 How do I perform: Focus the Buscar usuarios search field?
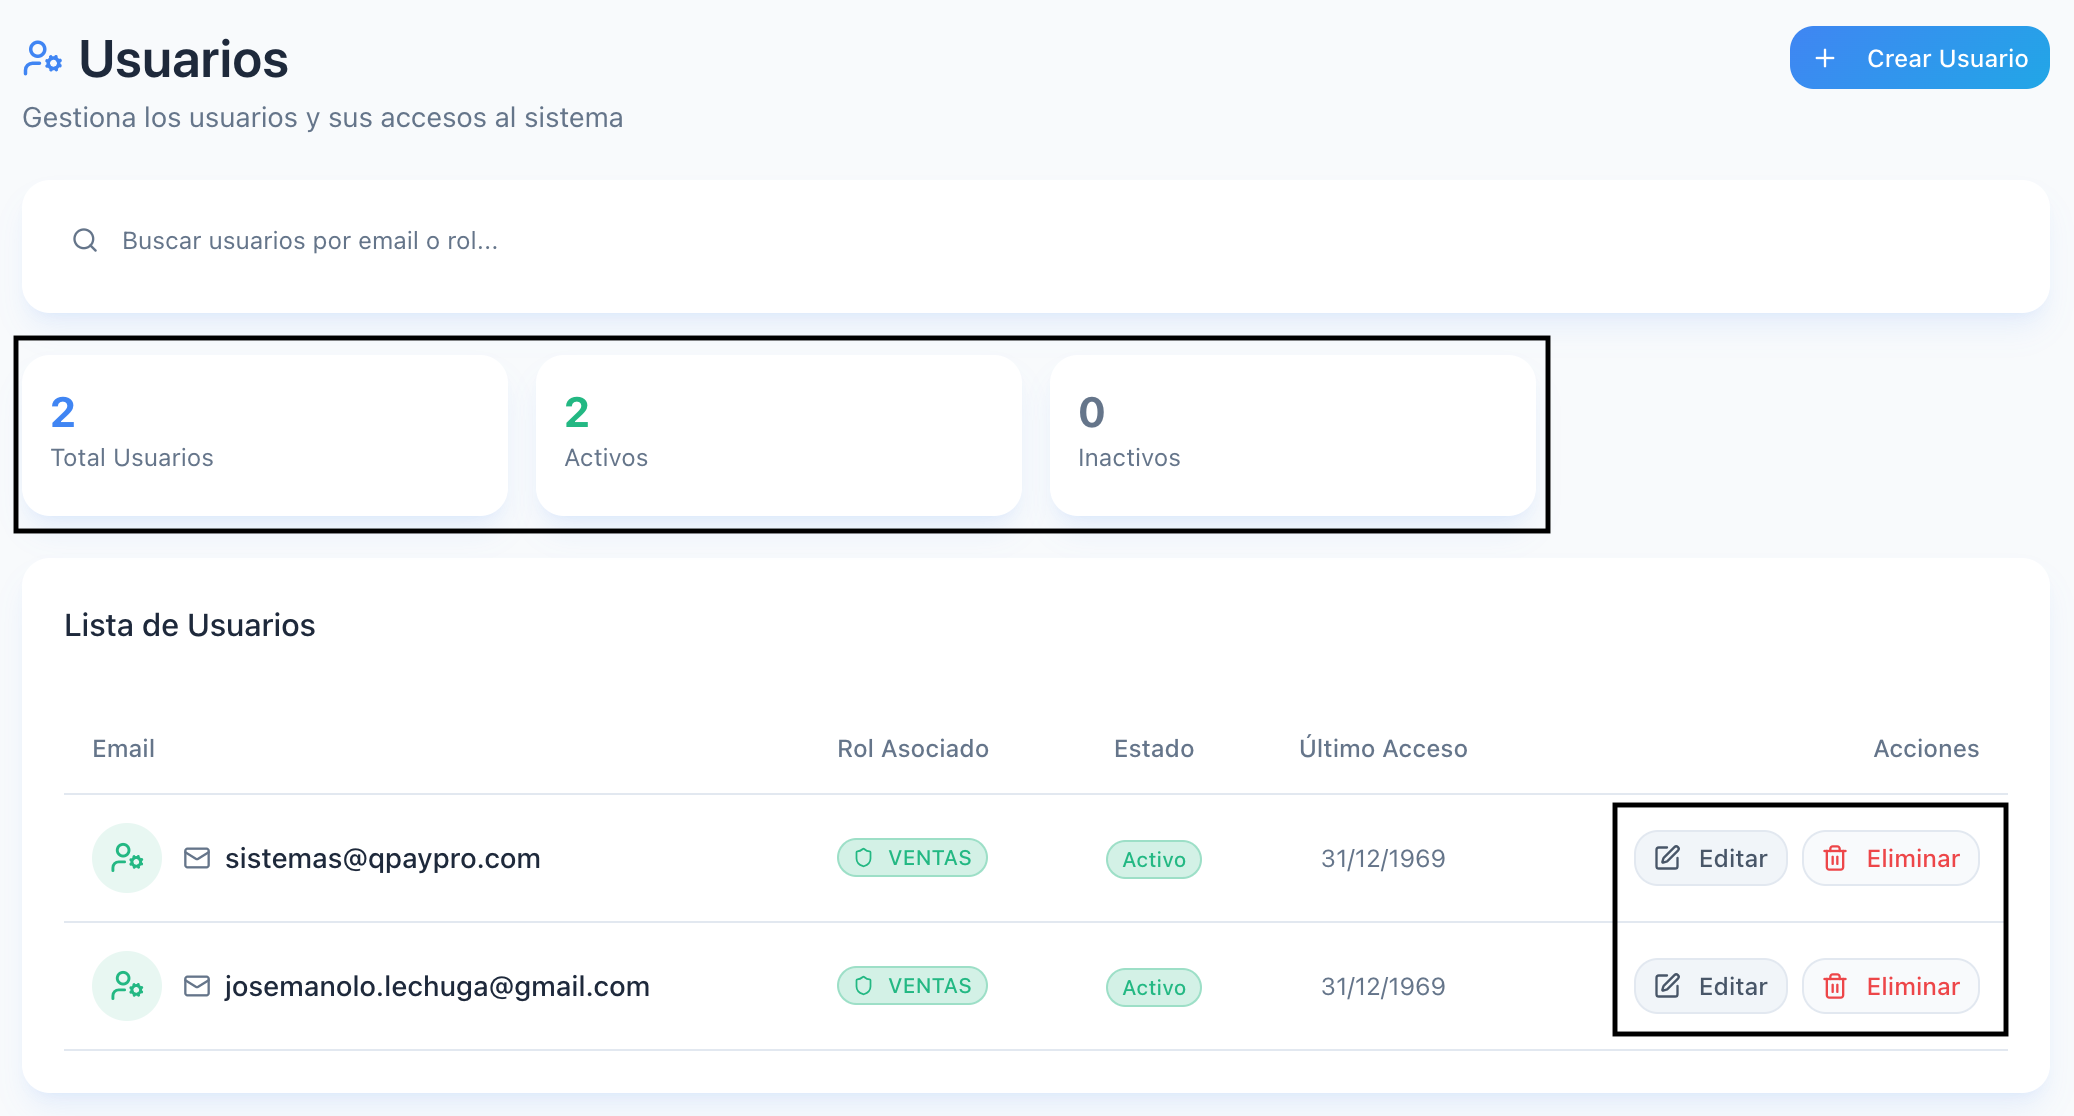pyautogui.click(x=1000, y=241)
